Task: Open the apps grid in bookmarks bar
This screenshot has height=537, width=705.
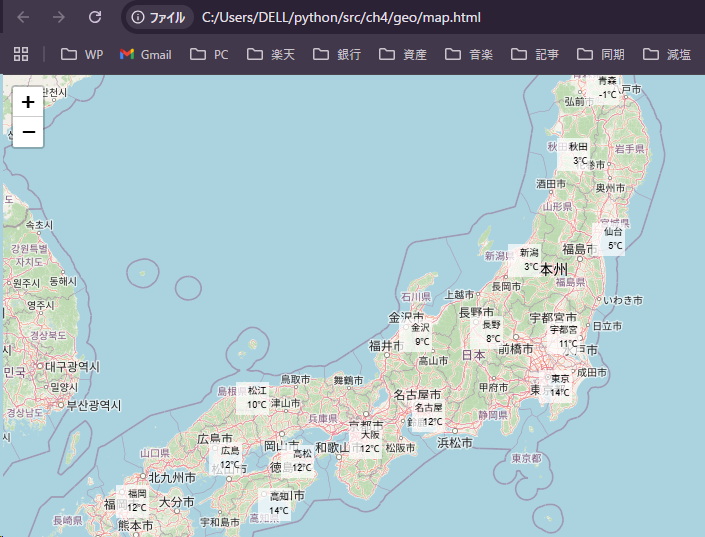Action: click(21, 54)
